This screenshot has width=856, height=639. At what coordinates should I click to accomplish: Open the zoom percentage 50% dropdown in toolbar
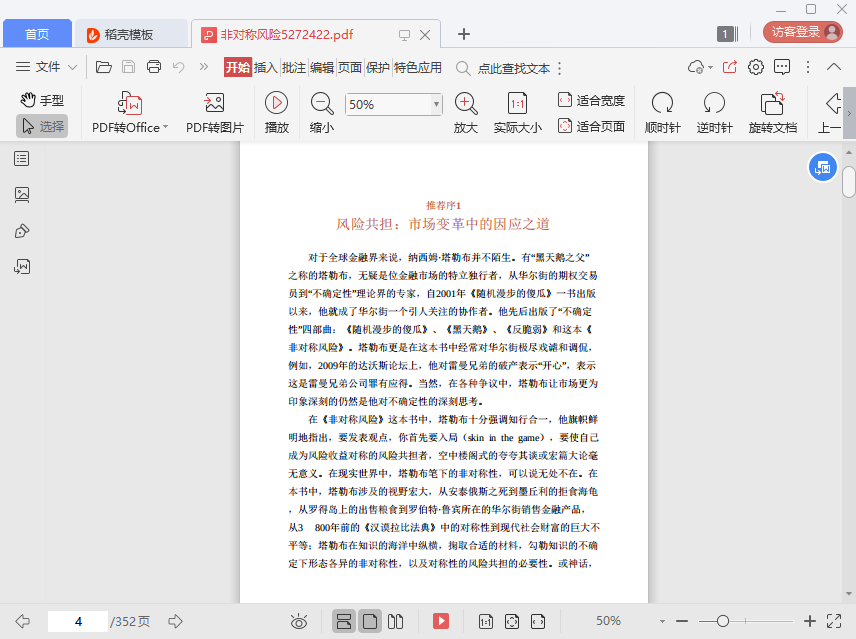coord(436,104)
